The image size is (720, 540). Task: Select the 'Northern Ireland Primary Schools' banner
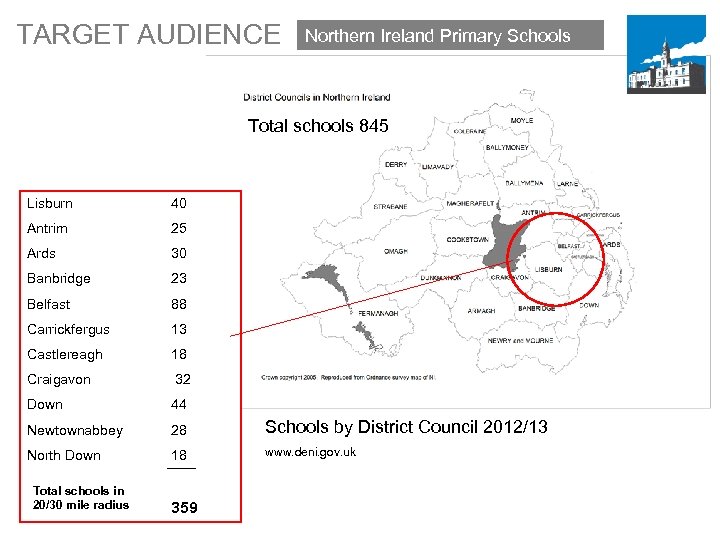450,35
